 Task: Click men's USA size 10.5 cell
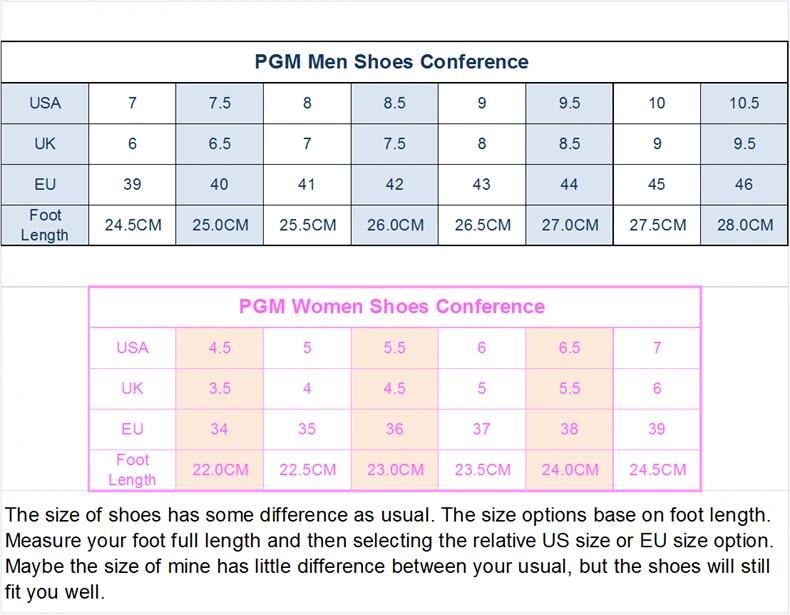coord(744,103)
